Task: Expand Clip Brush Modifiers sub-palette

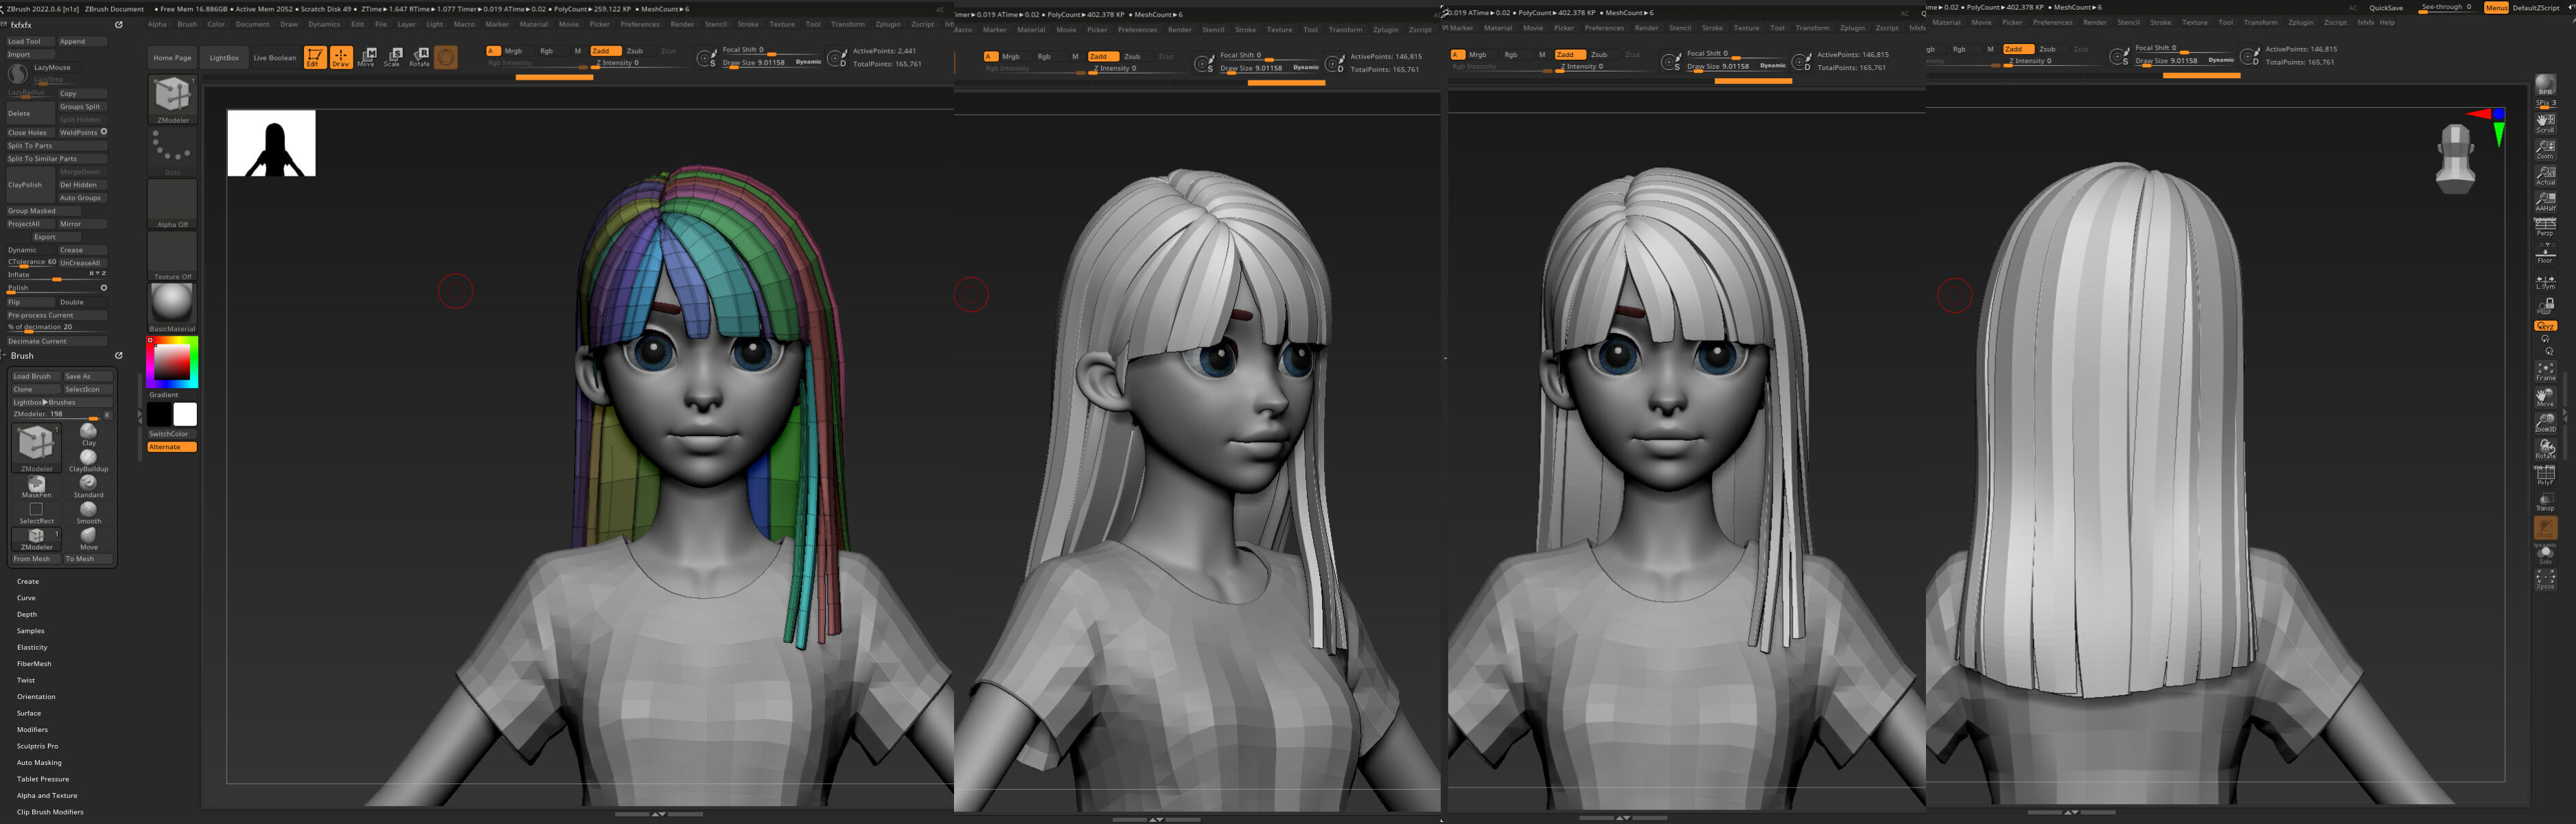Action: click(50, 812)
